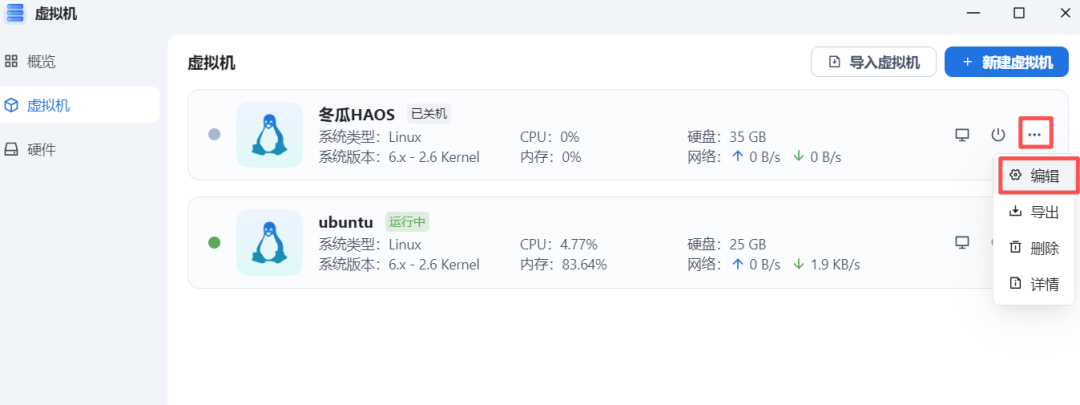Go to 概览 in the sidebar
The image size is (1080, 405).
point(40,61)
